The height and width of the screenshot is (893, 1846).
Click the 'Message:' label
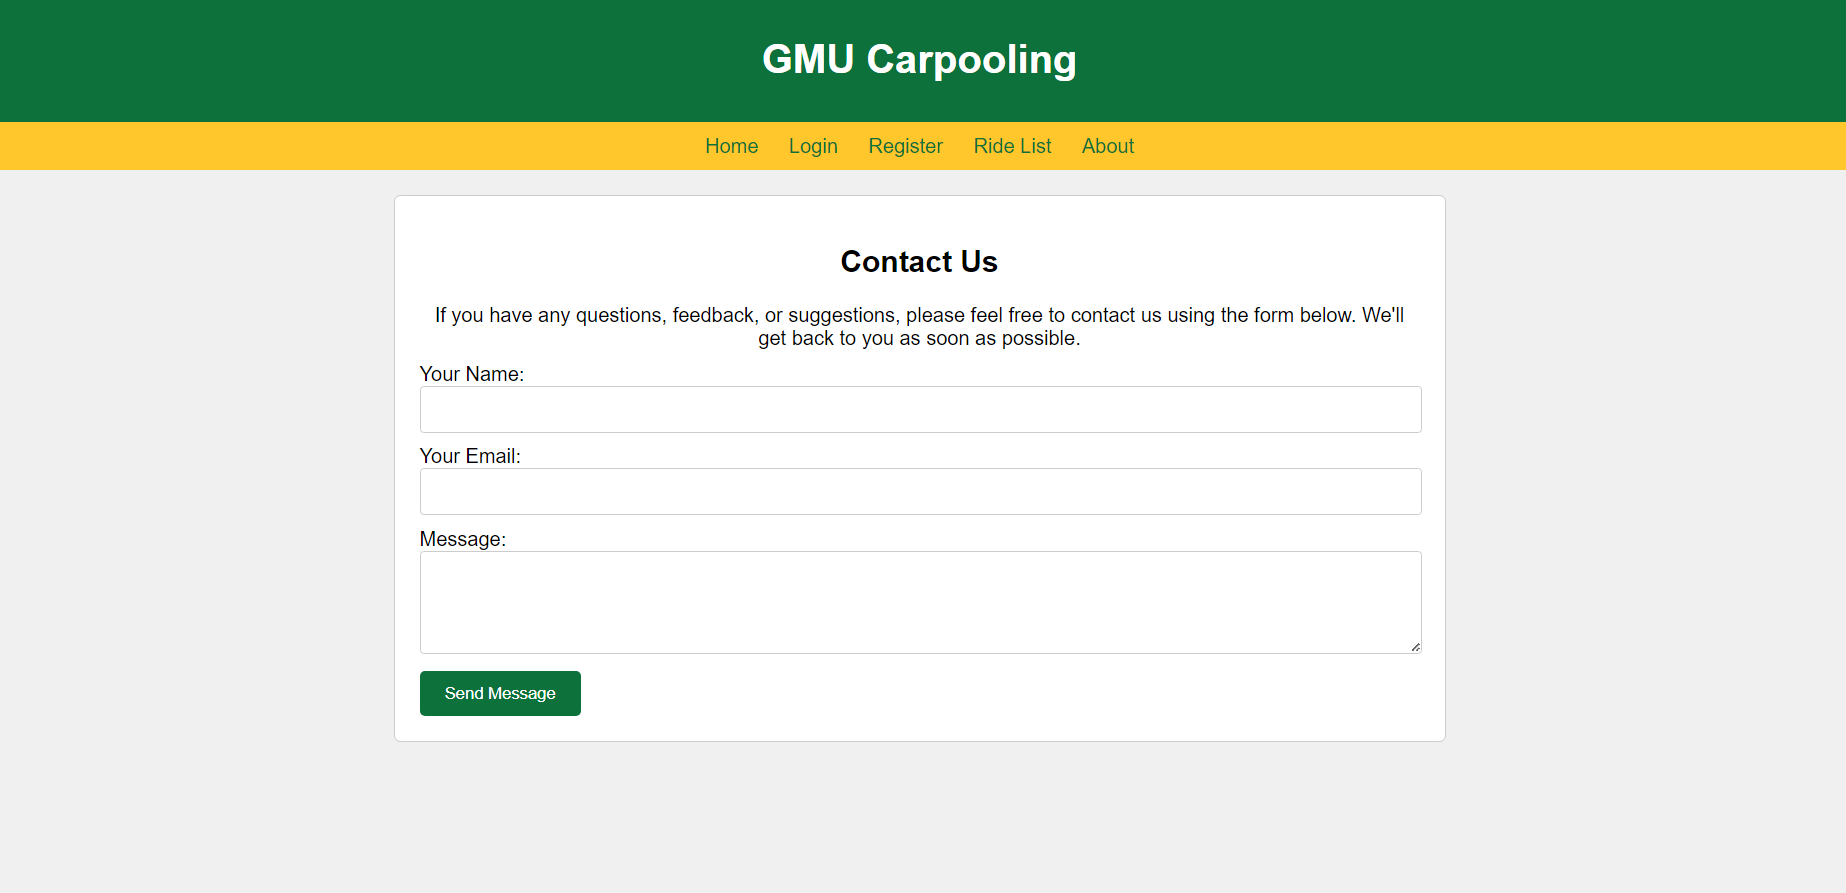(x=463, y=539)
